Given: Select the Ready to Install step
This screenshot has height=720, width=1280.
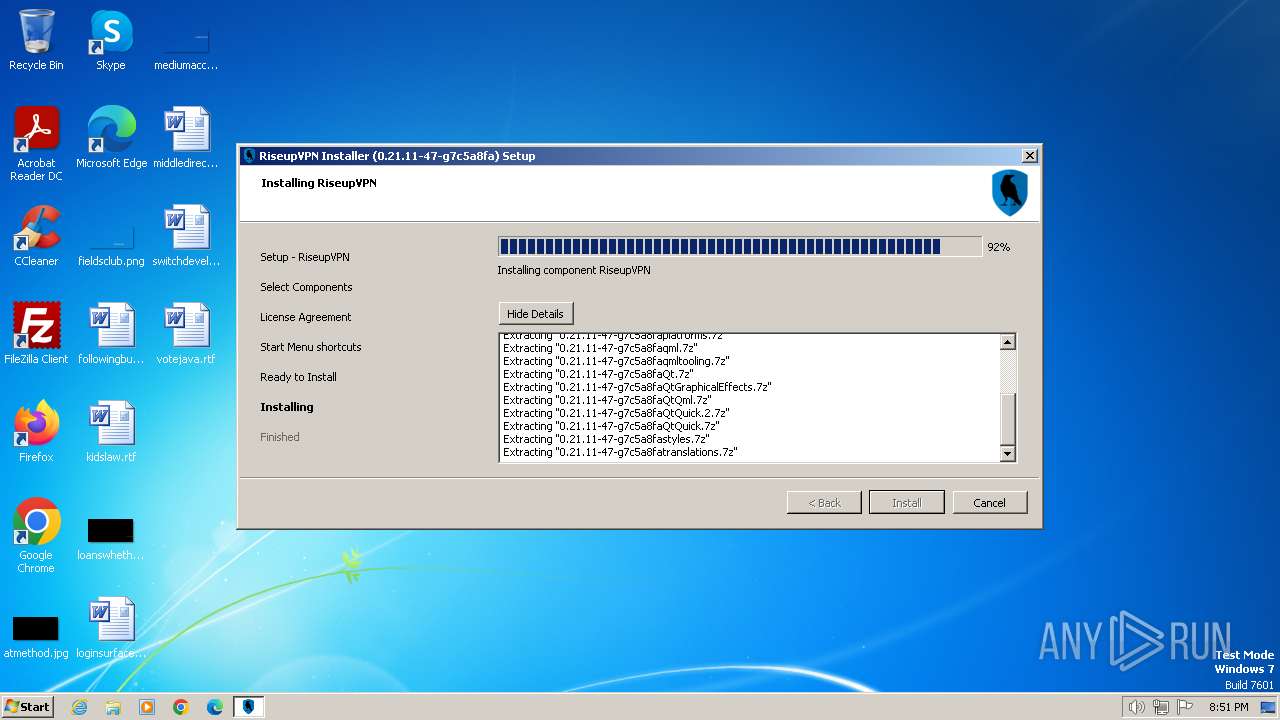Looking at the screenshot, I should tap(298, 377).
